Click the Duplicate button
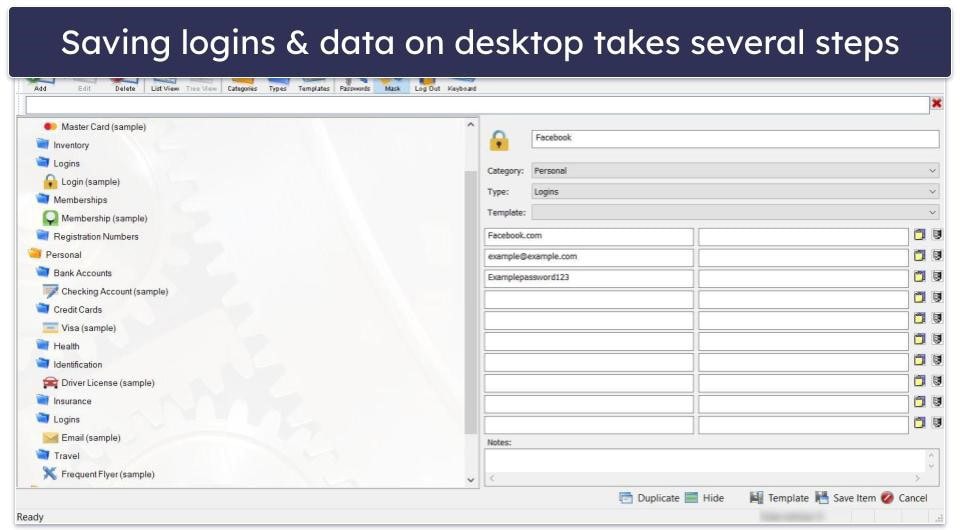The width and height of the screenshot is (960, 530). tap(650, 498)
